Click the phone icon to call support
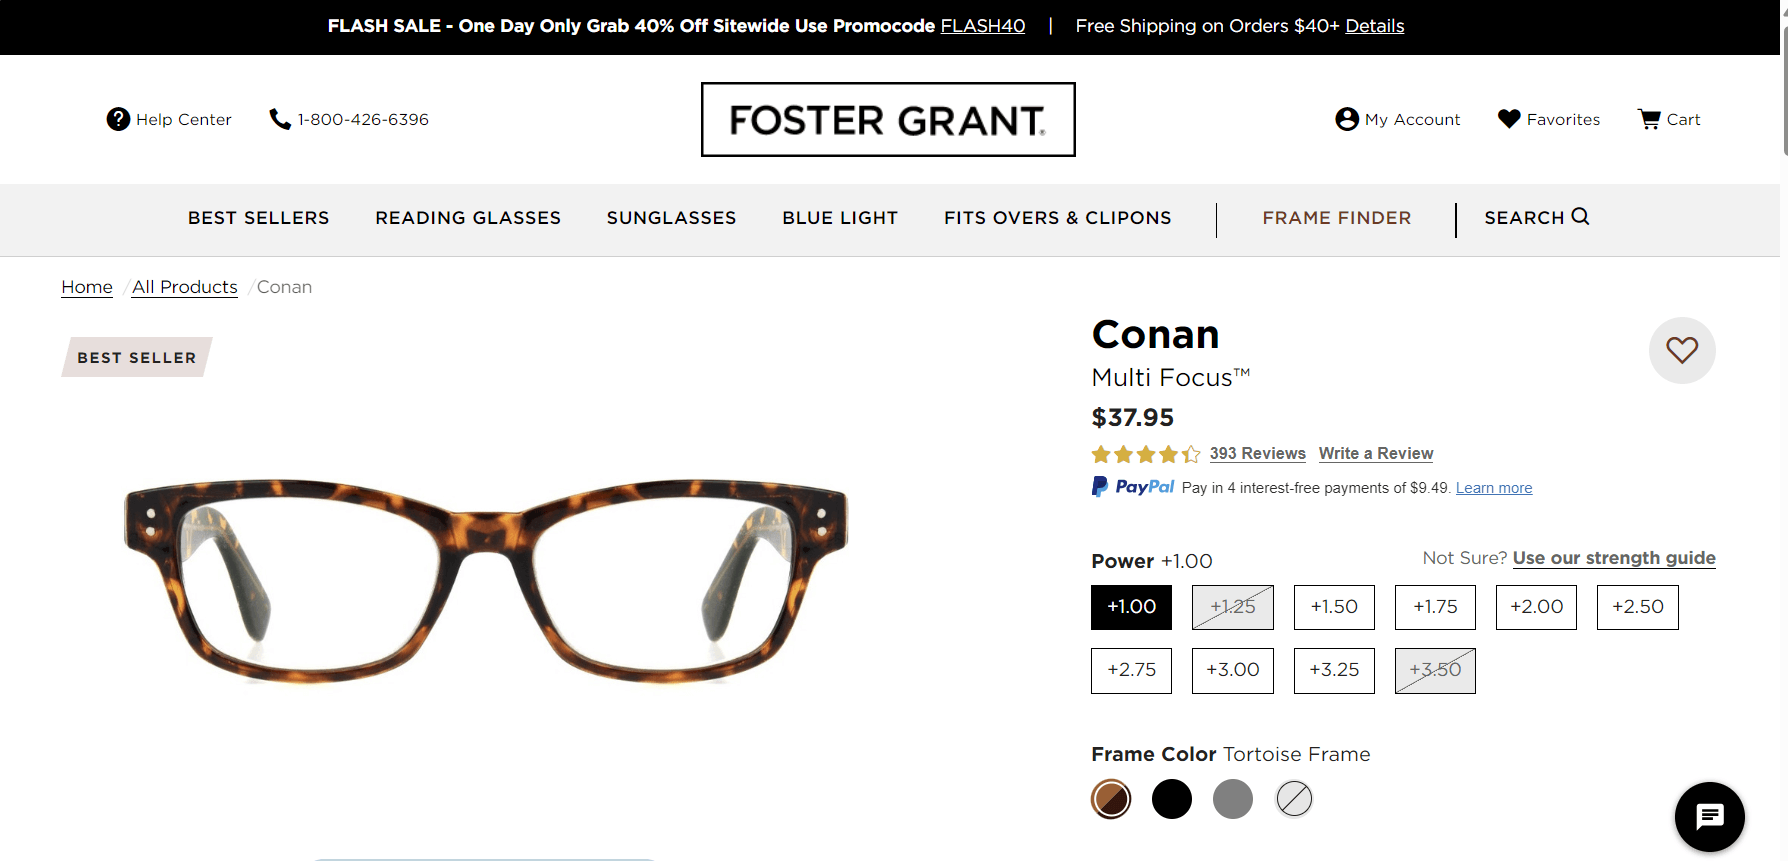Screen dimensions: 1788x861 point(279,118)
